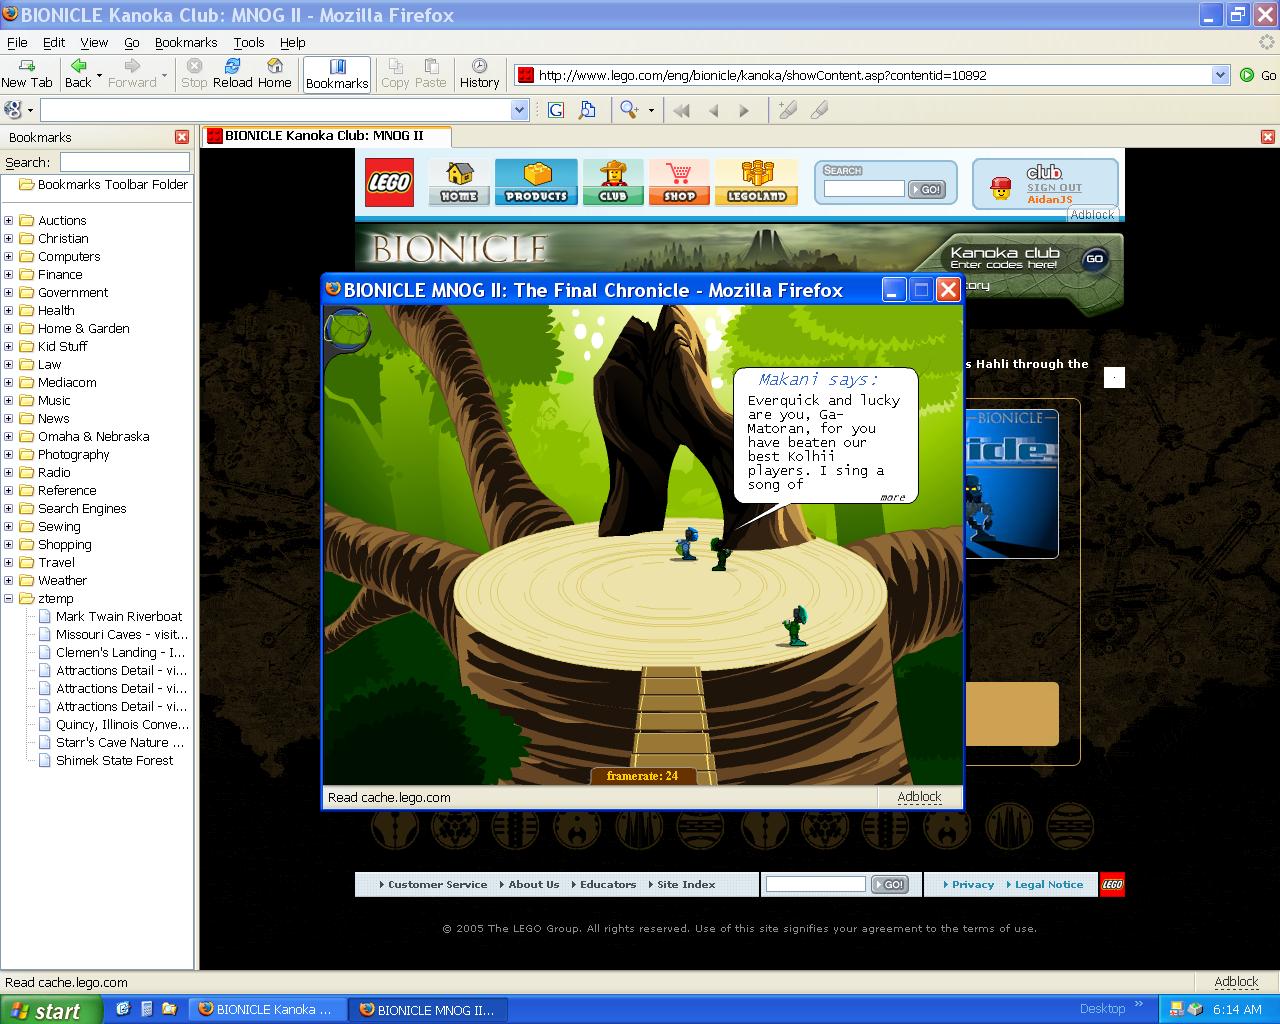
Task: Close the Bookmarks sidebar panel
Action: click(182, 137)
